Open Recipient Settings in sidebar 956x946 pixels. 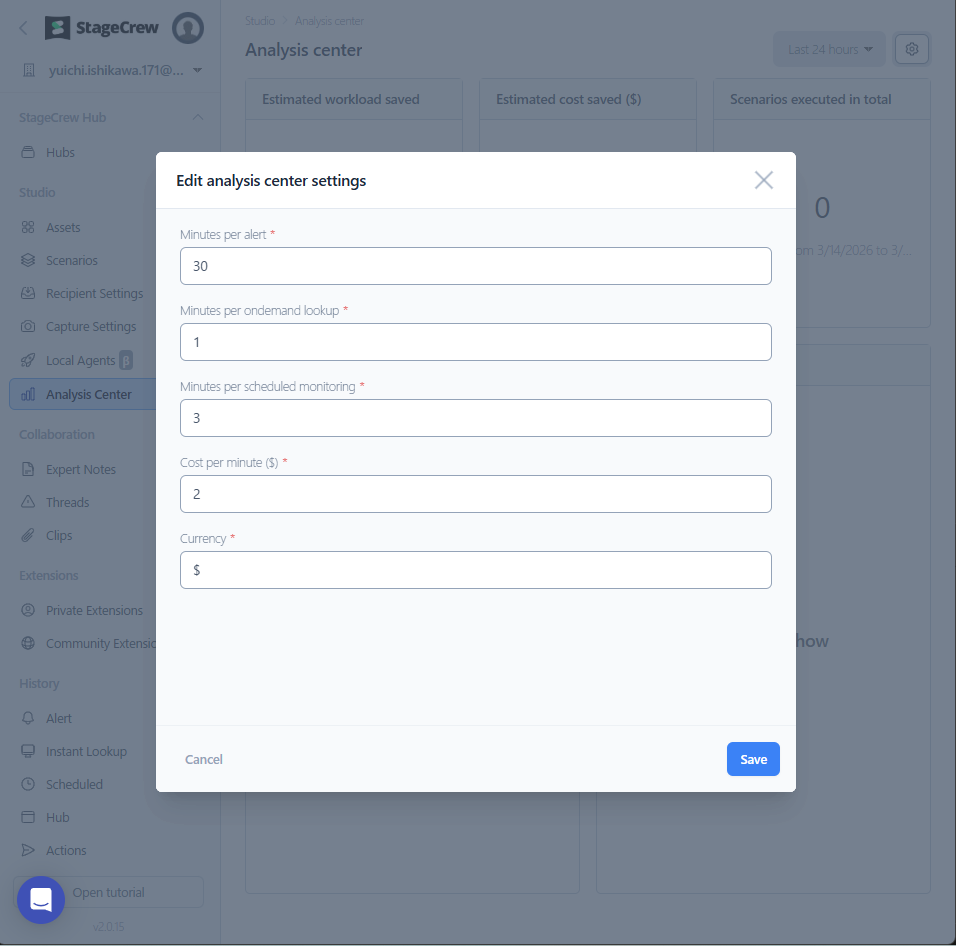pos(94,294)
